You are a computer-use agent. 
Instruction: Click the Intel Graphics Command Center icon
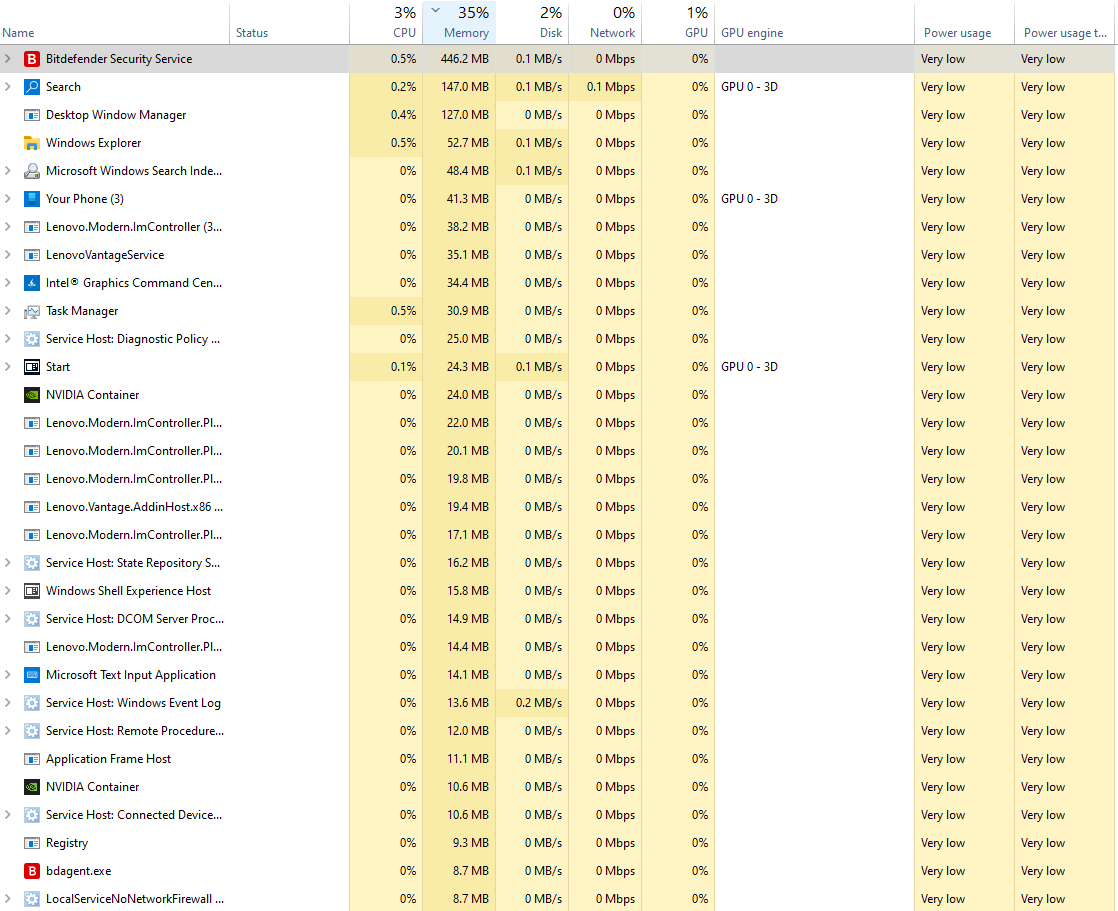coord(31,283)
